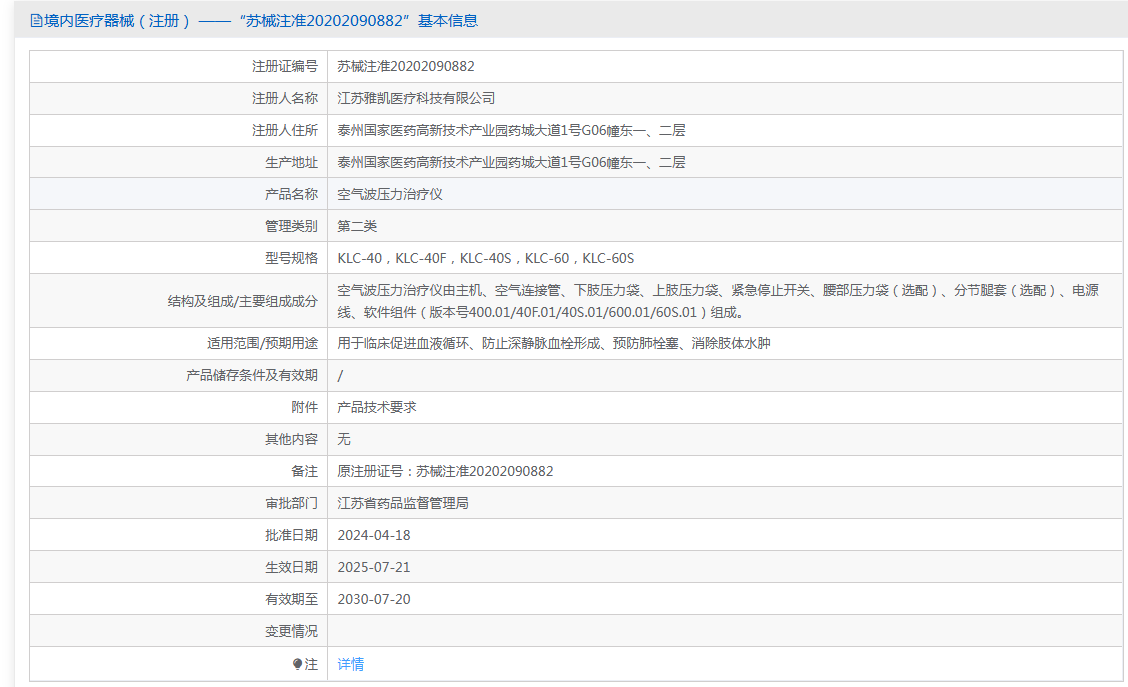Select product name 空气波压力治疗仪
Image resolution: width=1128 pixels, height=687 pixels.
point(390,194)
